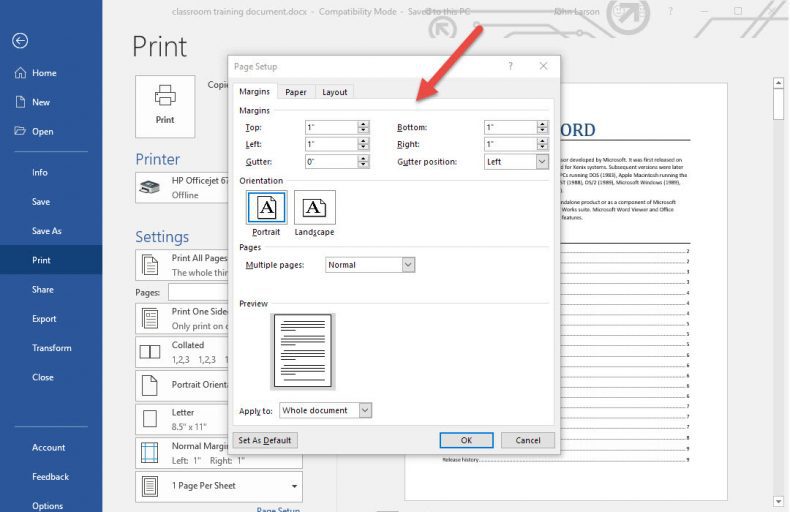790x512 pixels.
Task: Click the back arrow icon
Action: 20,41
